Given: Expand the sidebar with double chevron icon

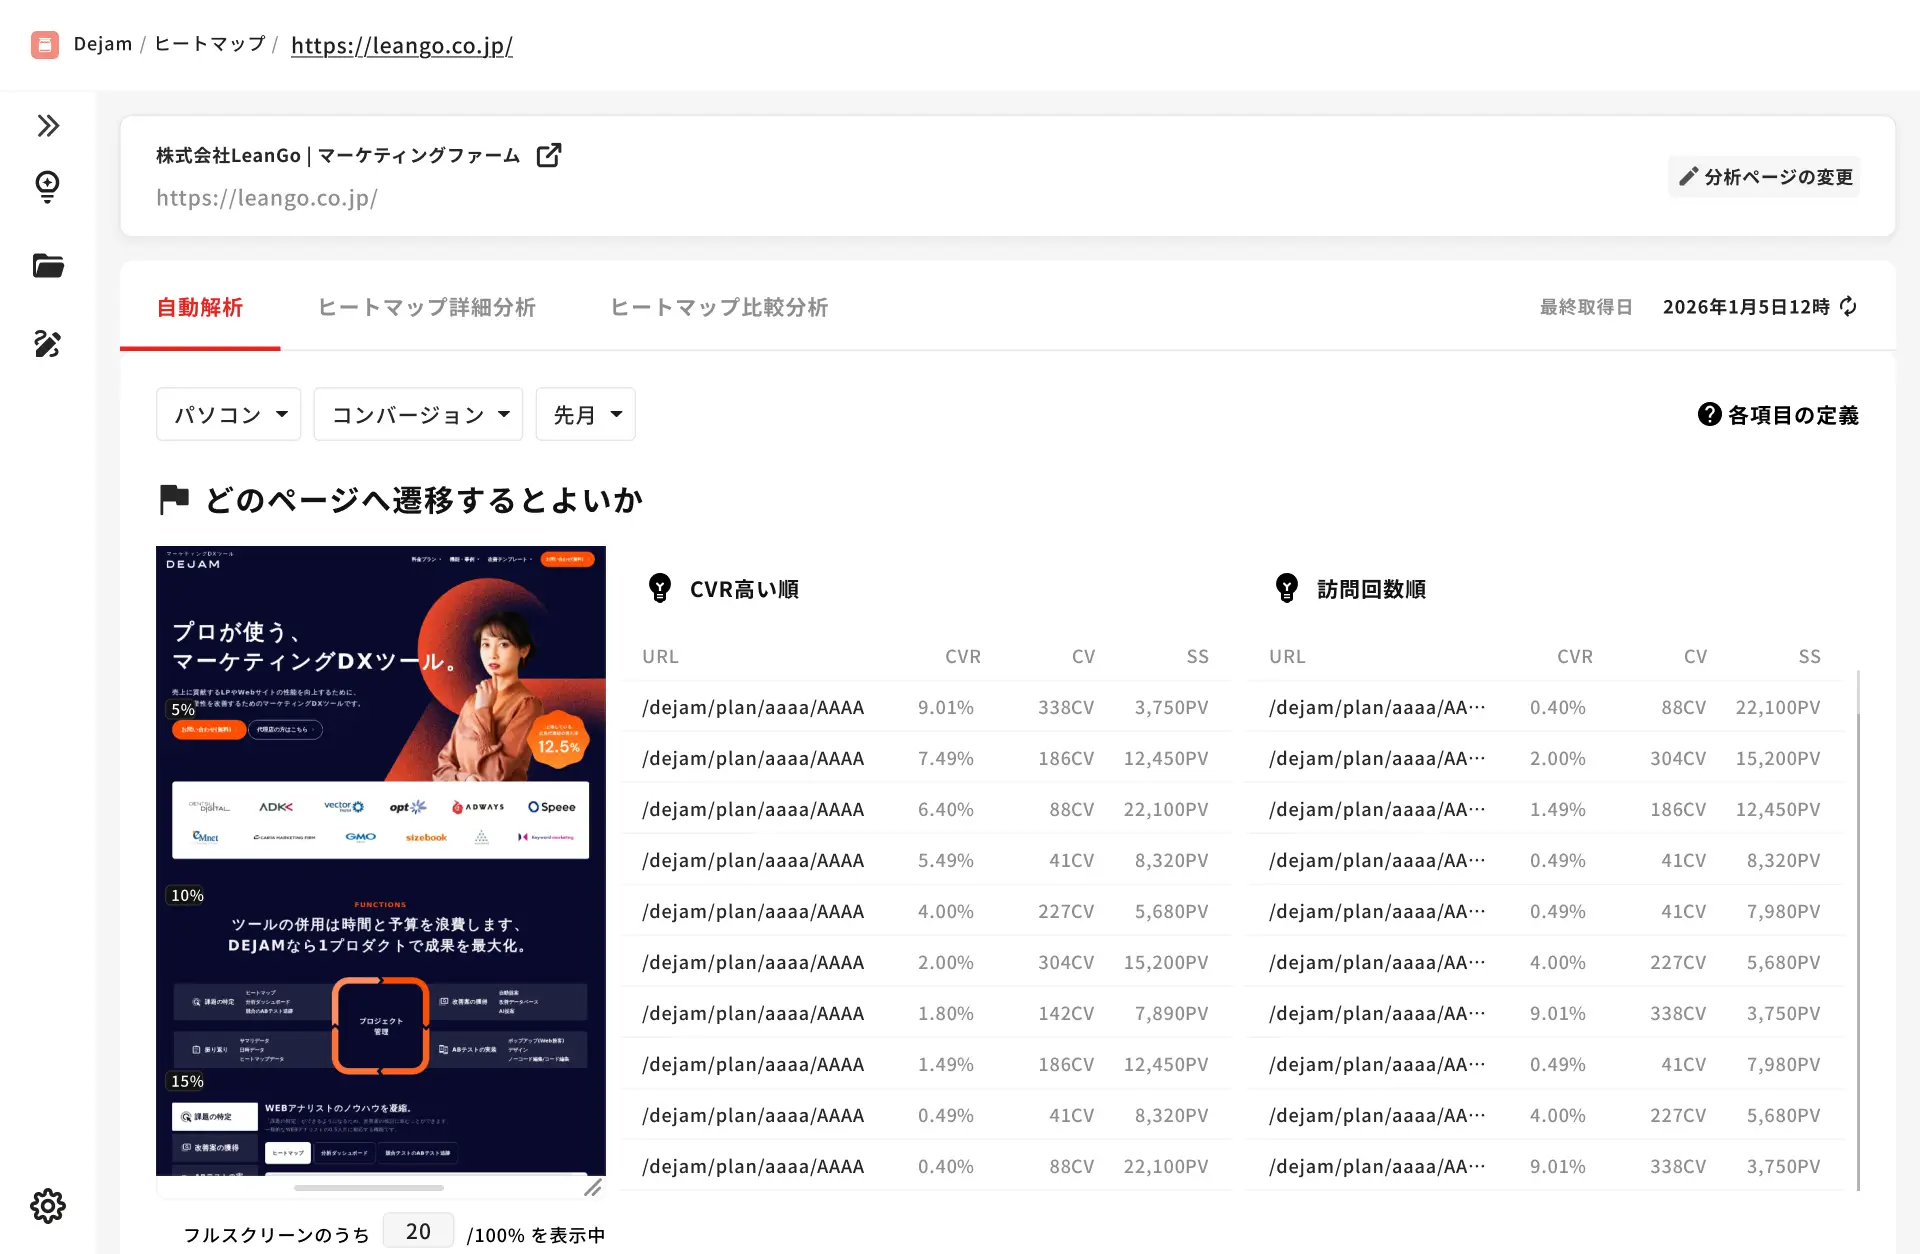Looking at the screenshot, I should 48,126.
